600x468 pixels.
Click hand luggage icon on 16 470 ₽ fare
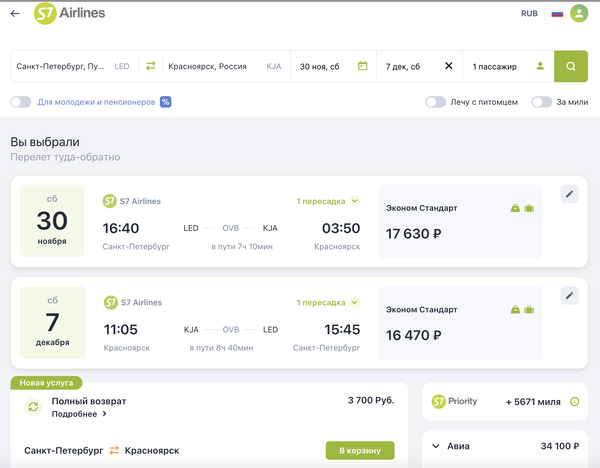[x=515, y=309]
